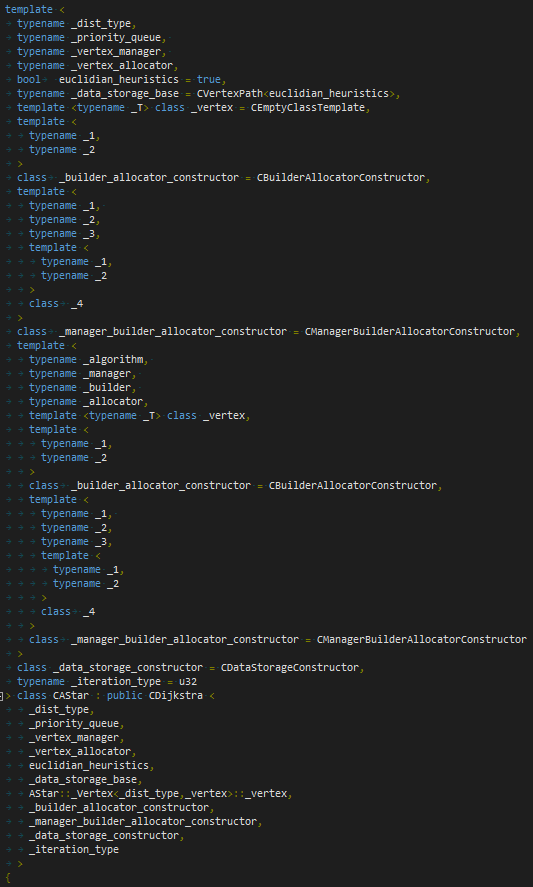Image resolution: width=533 pixels, height=887 pixels.
Task: Click the first 'template' keyword at top
Action: (29, 10)
